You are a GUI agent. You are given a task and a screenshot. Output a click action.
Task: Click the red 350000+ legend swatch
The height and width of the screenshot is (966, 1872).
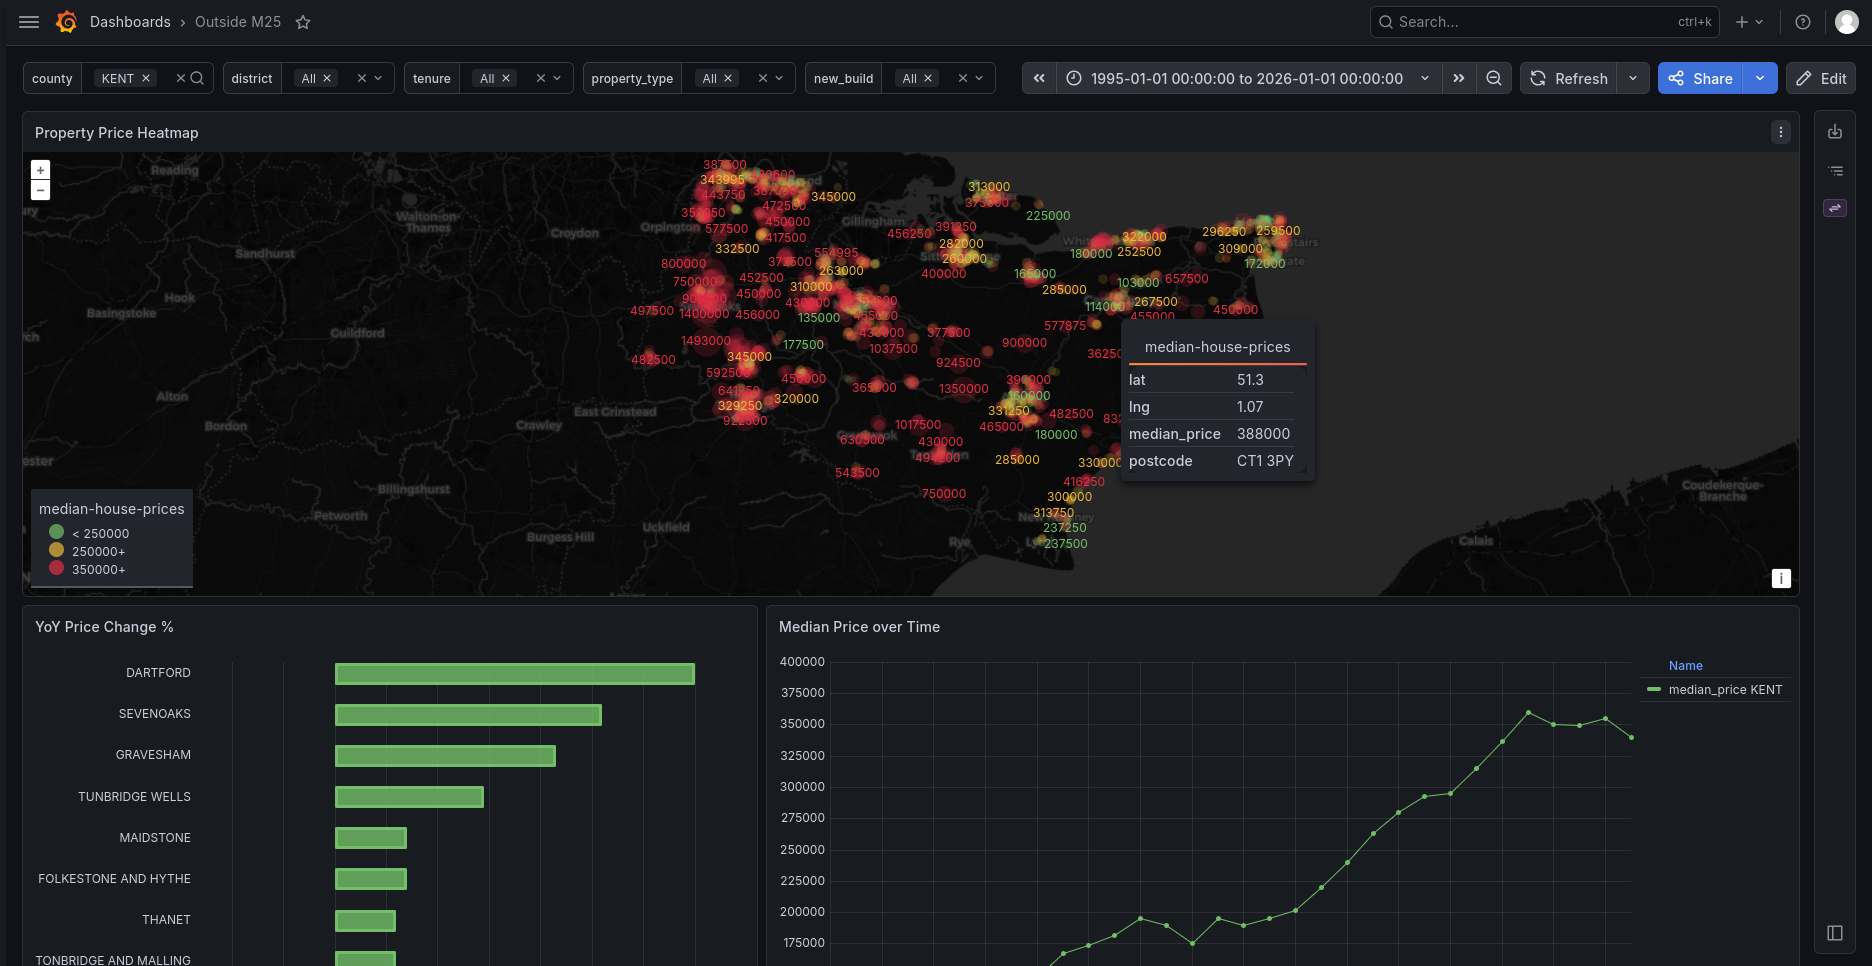coord(56,568)
